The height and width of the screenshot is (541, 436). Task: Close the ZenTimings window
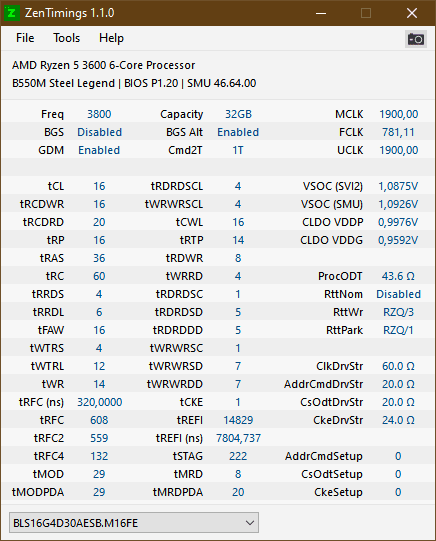412,13
